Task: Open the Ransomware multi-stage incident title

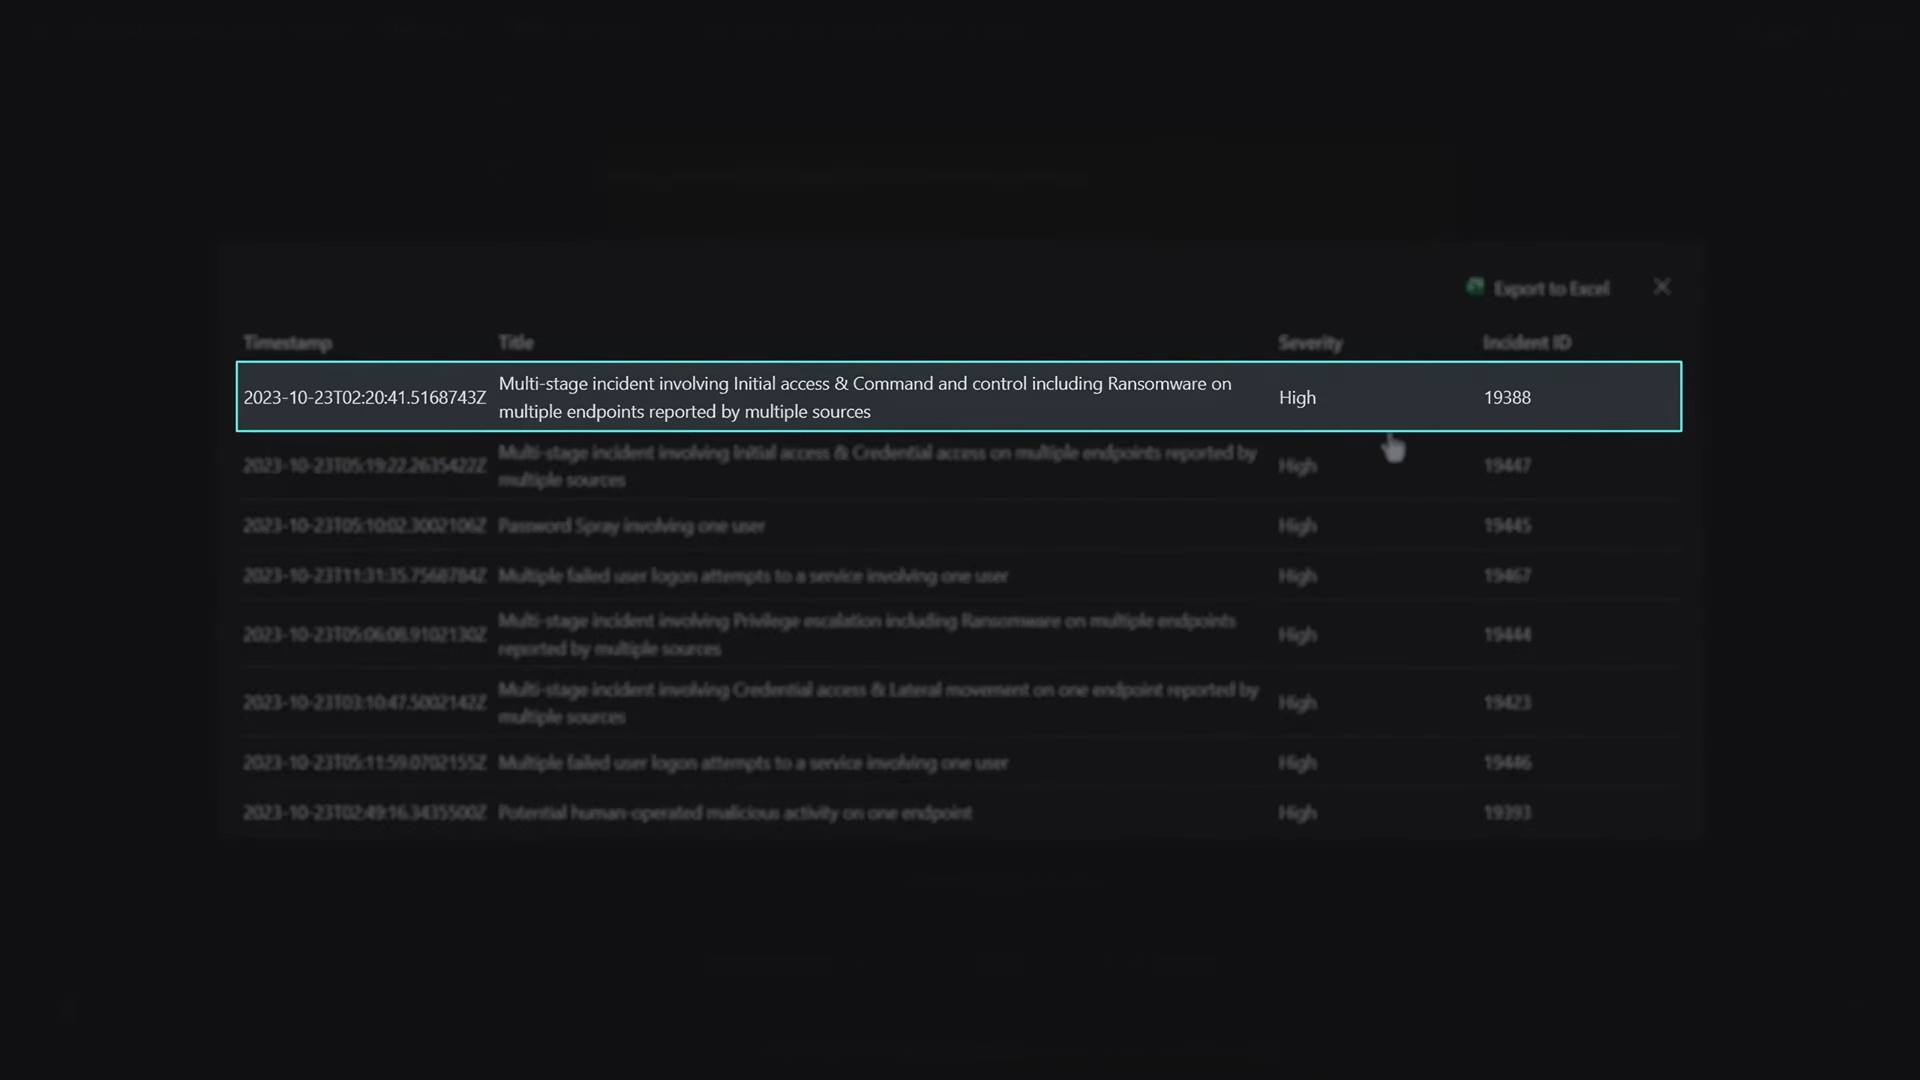Action: [865, 397]
